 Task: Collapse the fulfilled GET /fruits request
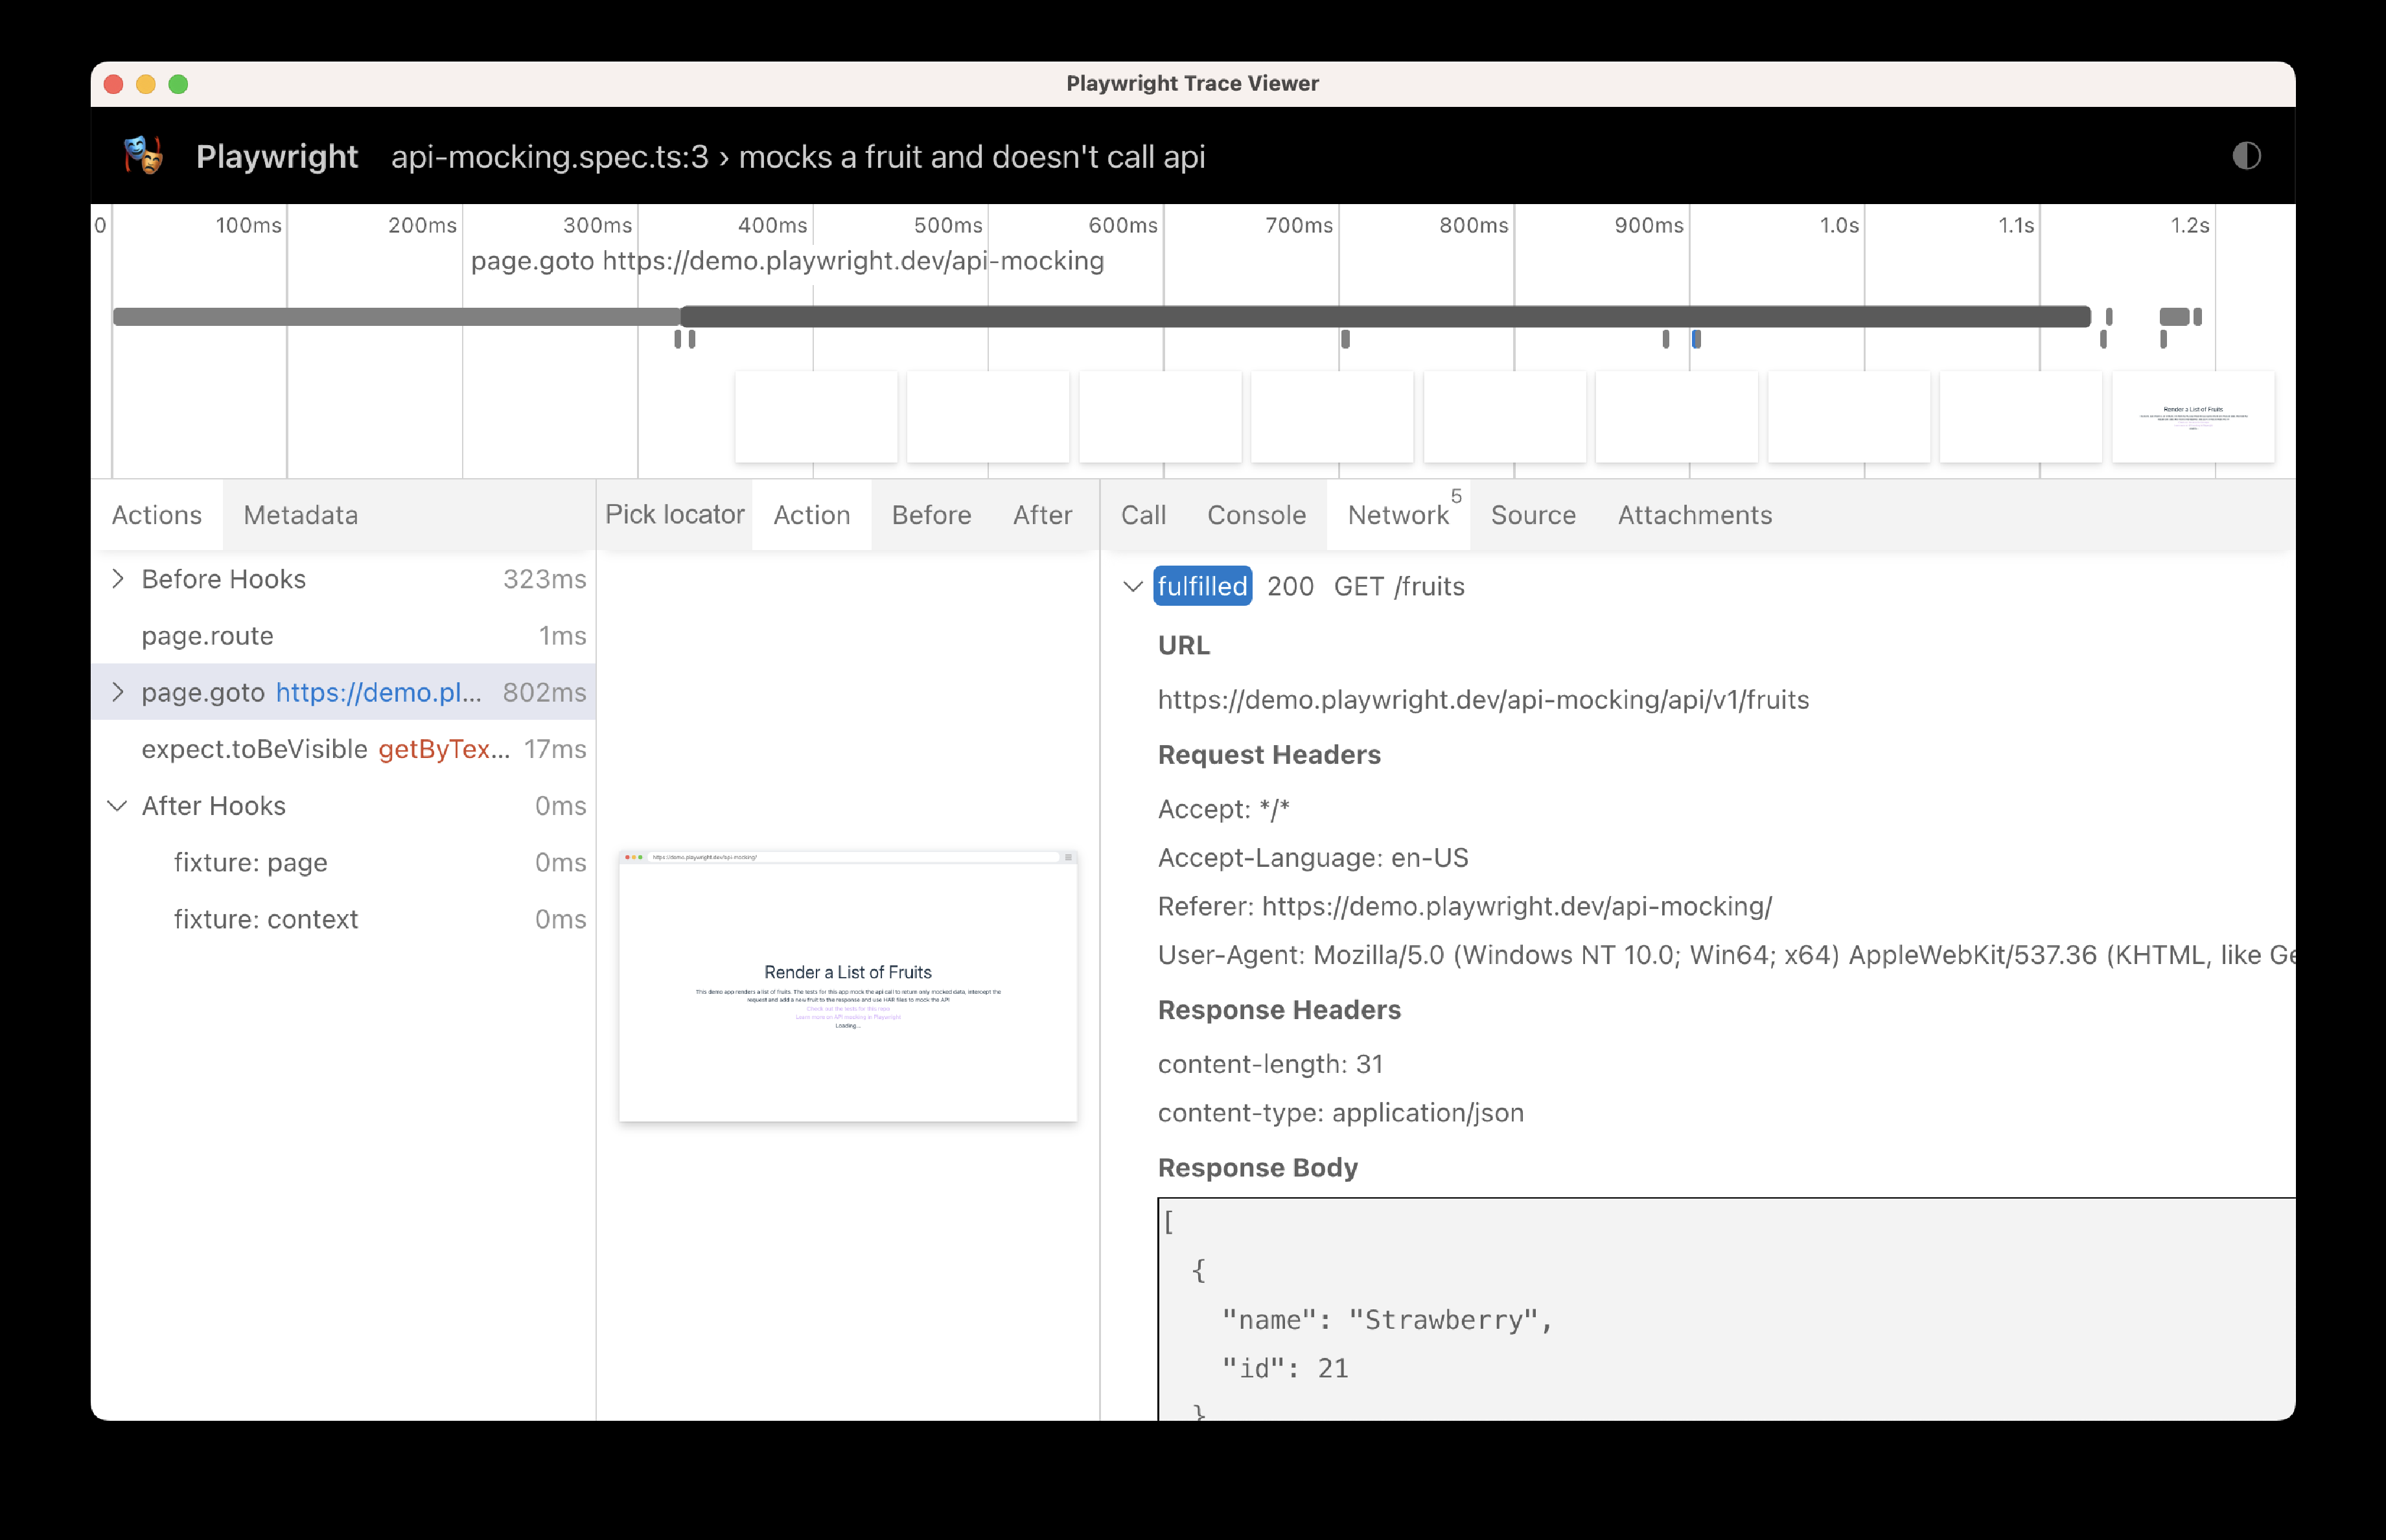[1133, 587]
